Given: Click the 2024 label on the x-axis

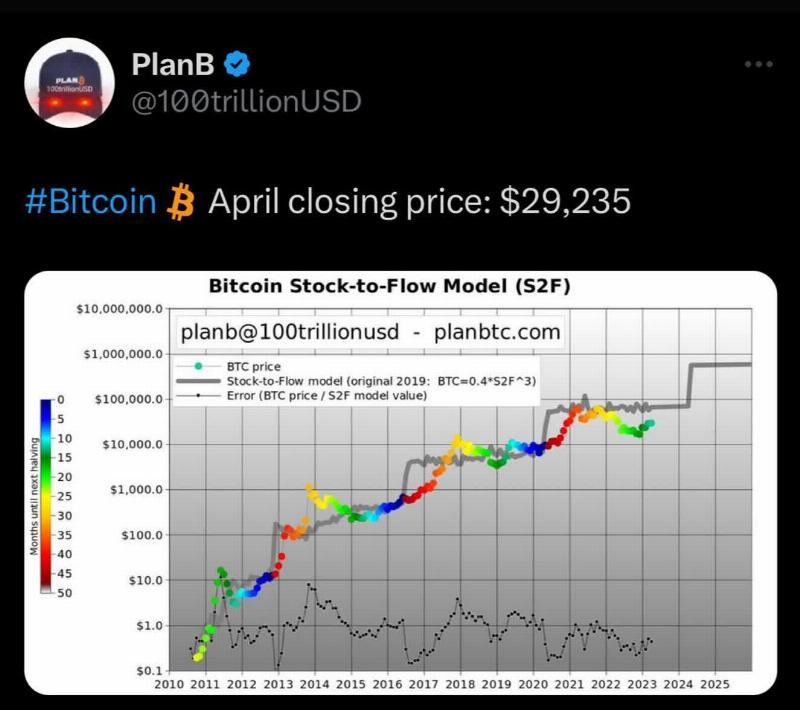Looking at the screenshot, I should (678, 684).
